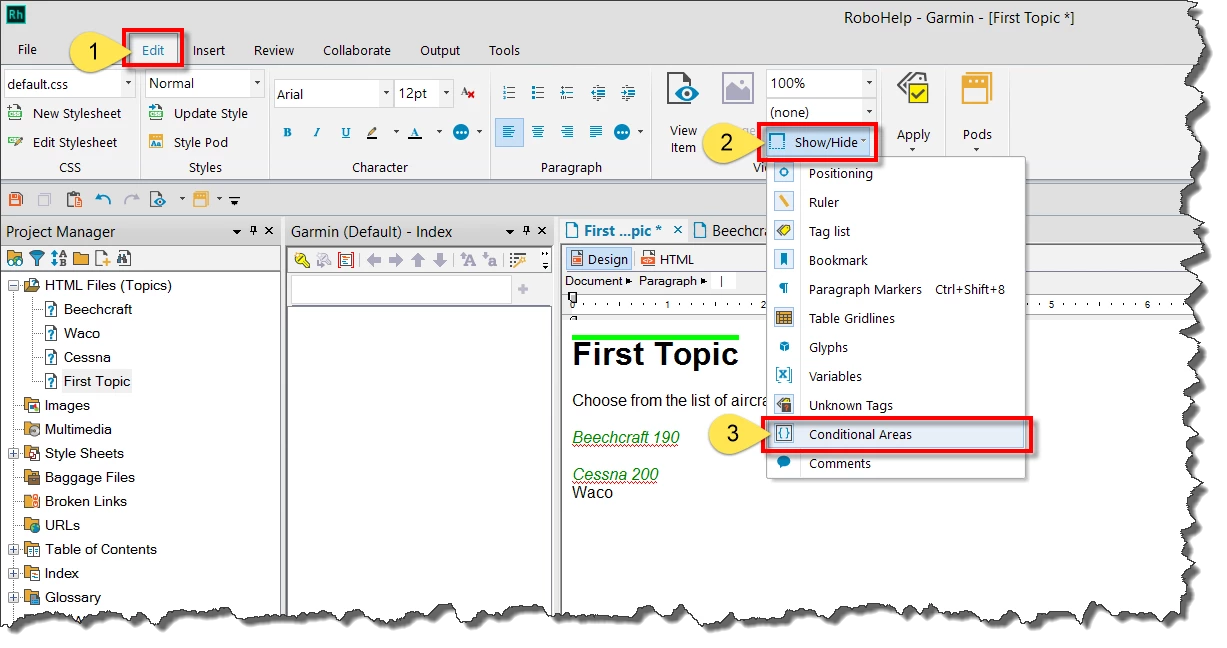Click the find binoculars icon in Project Manager
Screen dimensions: 1227x648
(x=124, y=259)
